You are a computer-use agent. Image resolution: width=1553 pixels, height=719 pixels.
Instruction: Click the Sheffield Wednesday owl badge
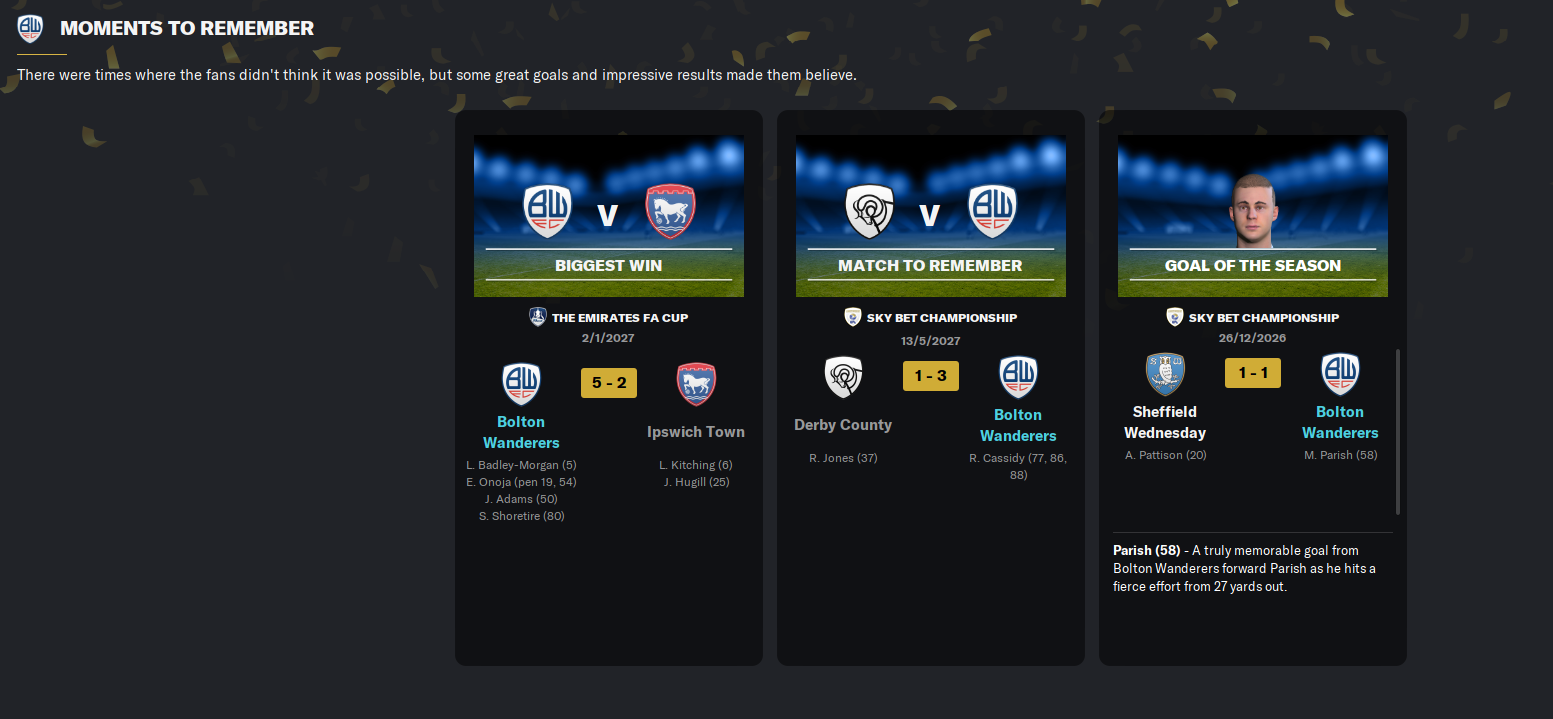(x=1165, y=373)
